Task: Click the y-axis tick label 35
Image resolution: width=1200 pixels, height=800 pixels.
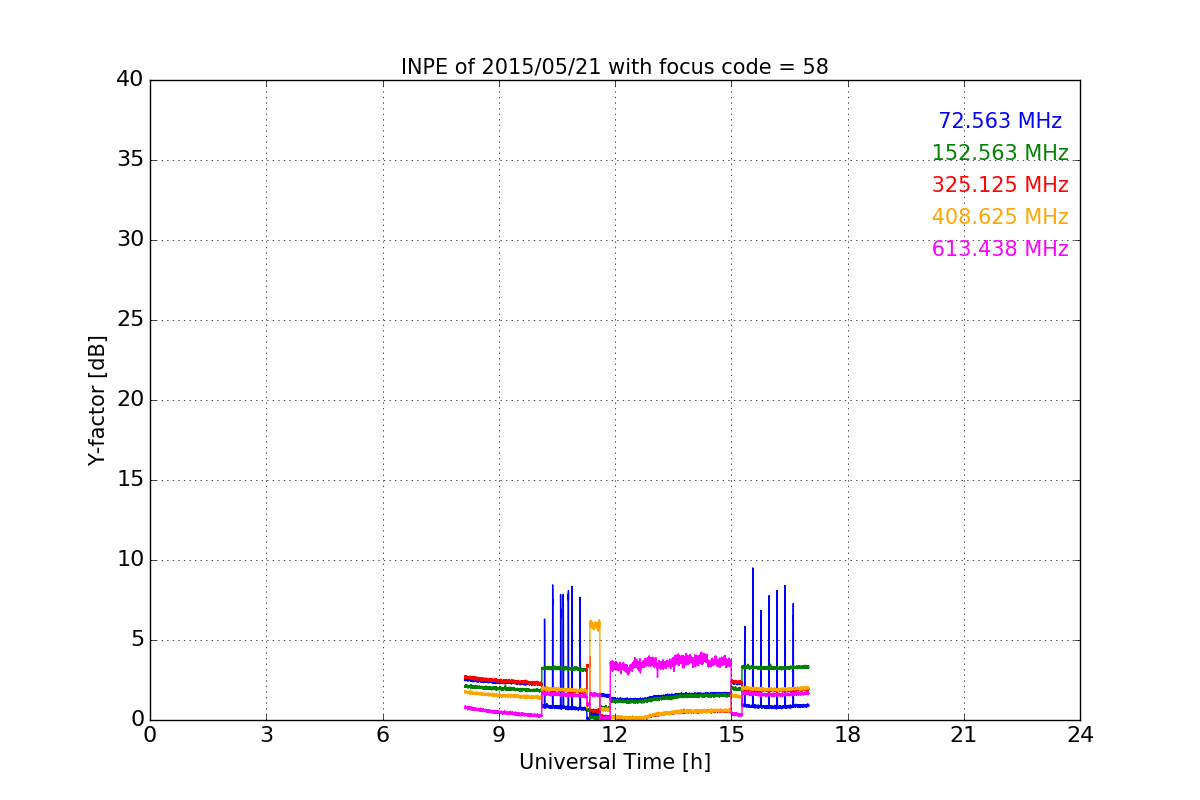Action: click(130, 160)
